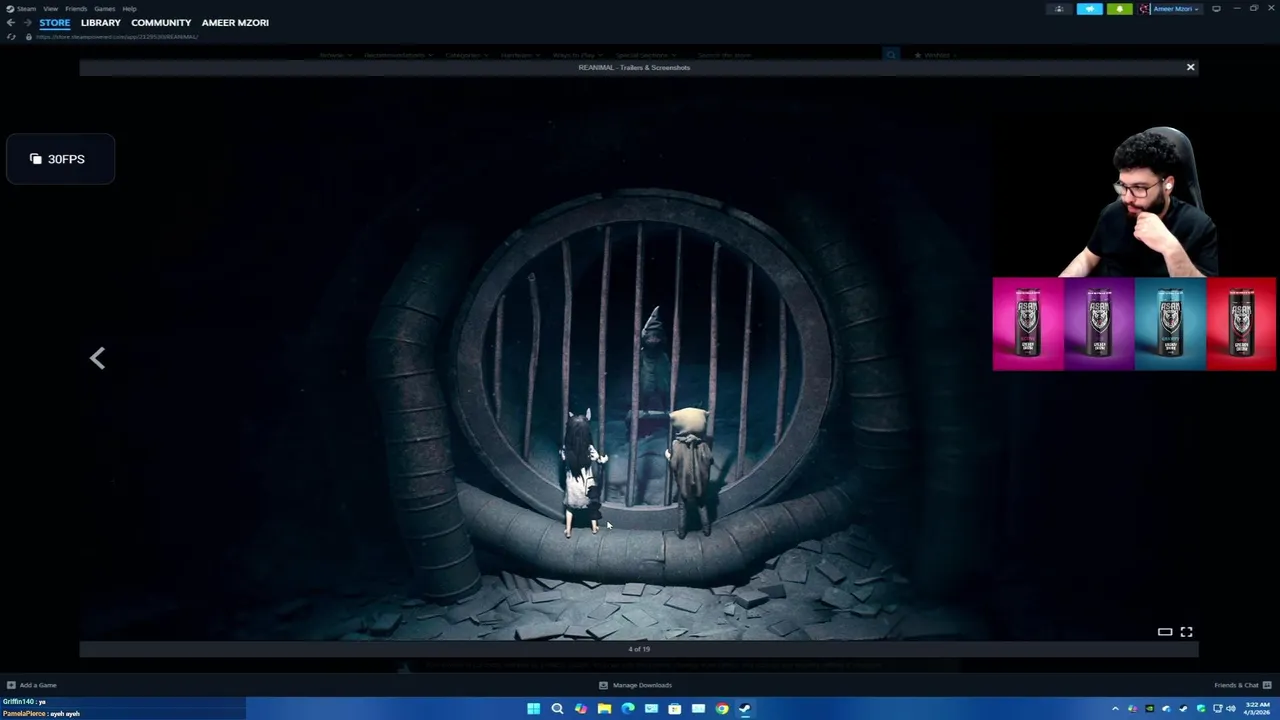Open Friends & Chat
Image resolution: width=1280 pixels, height=720 pixels.
click(1242, 685)
